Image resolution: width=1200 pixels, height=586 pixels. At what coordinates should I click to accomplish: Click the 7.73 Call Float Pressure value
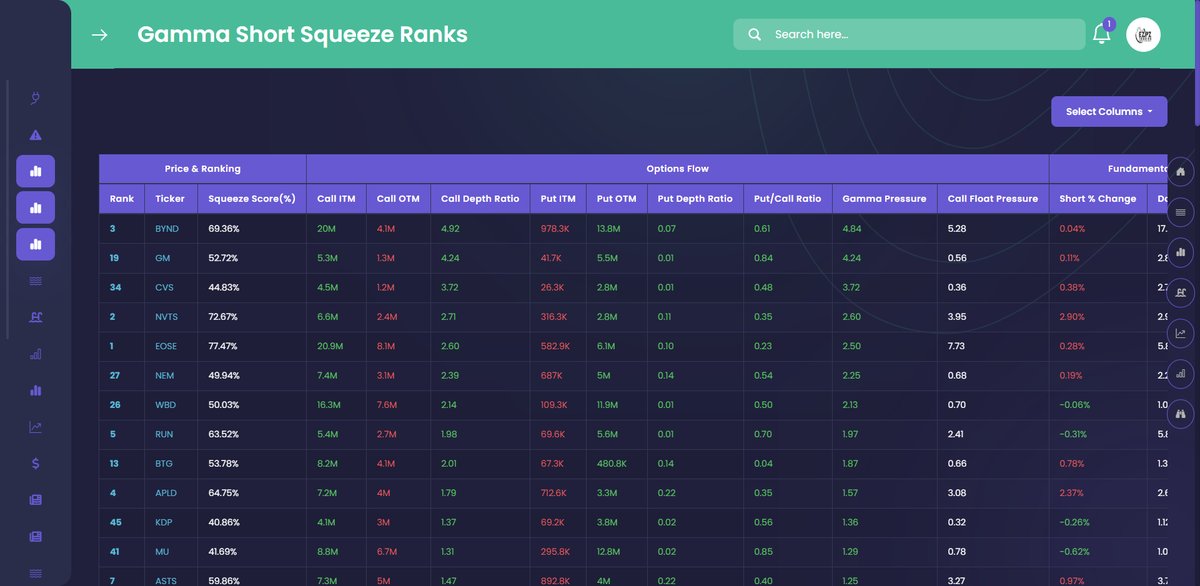(956, 346)
